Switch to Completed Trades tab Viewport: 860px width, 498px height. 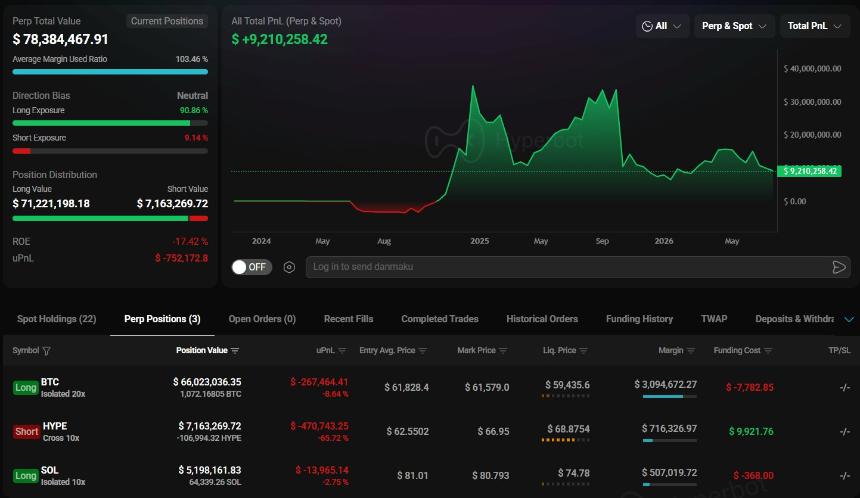pyautogui.click(x=439, y=319)
